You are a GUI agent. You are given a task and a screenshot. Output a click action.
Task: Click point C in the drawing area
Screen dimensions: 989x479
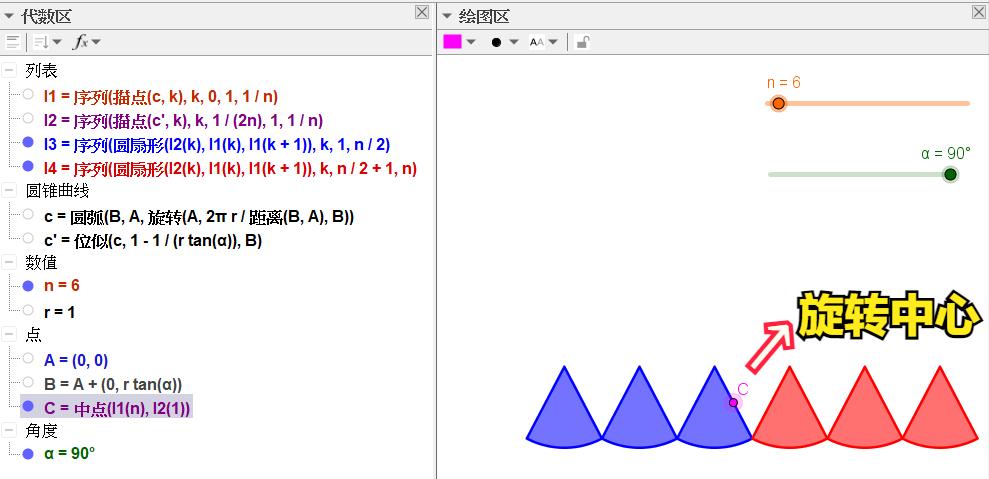(733, 402)
